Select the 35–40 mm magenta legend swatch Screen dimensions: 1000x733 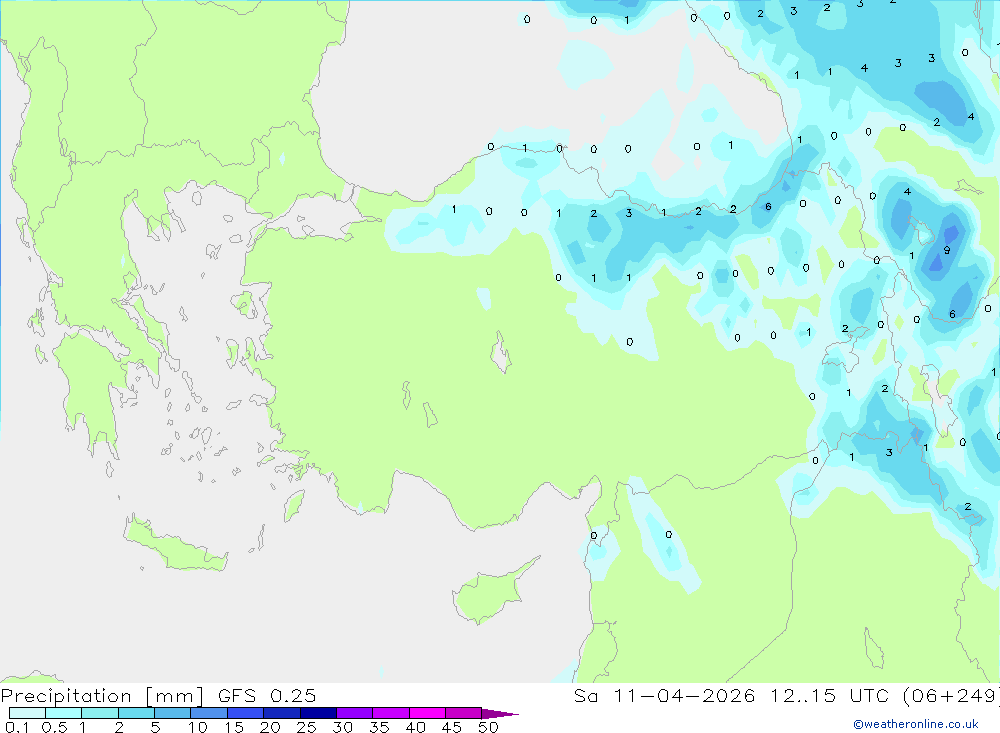(391, 713)
